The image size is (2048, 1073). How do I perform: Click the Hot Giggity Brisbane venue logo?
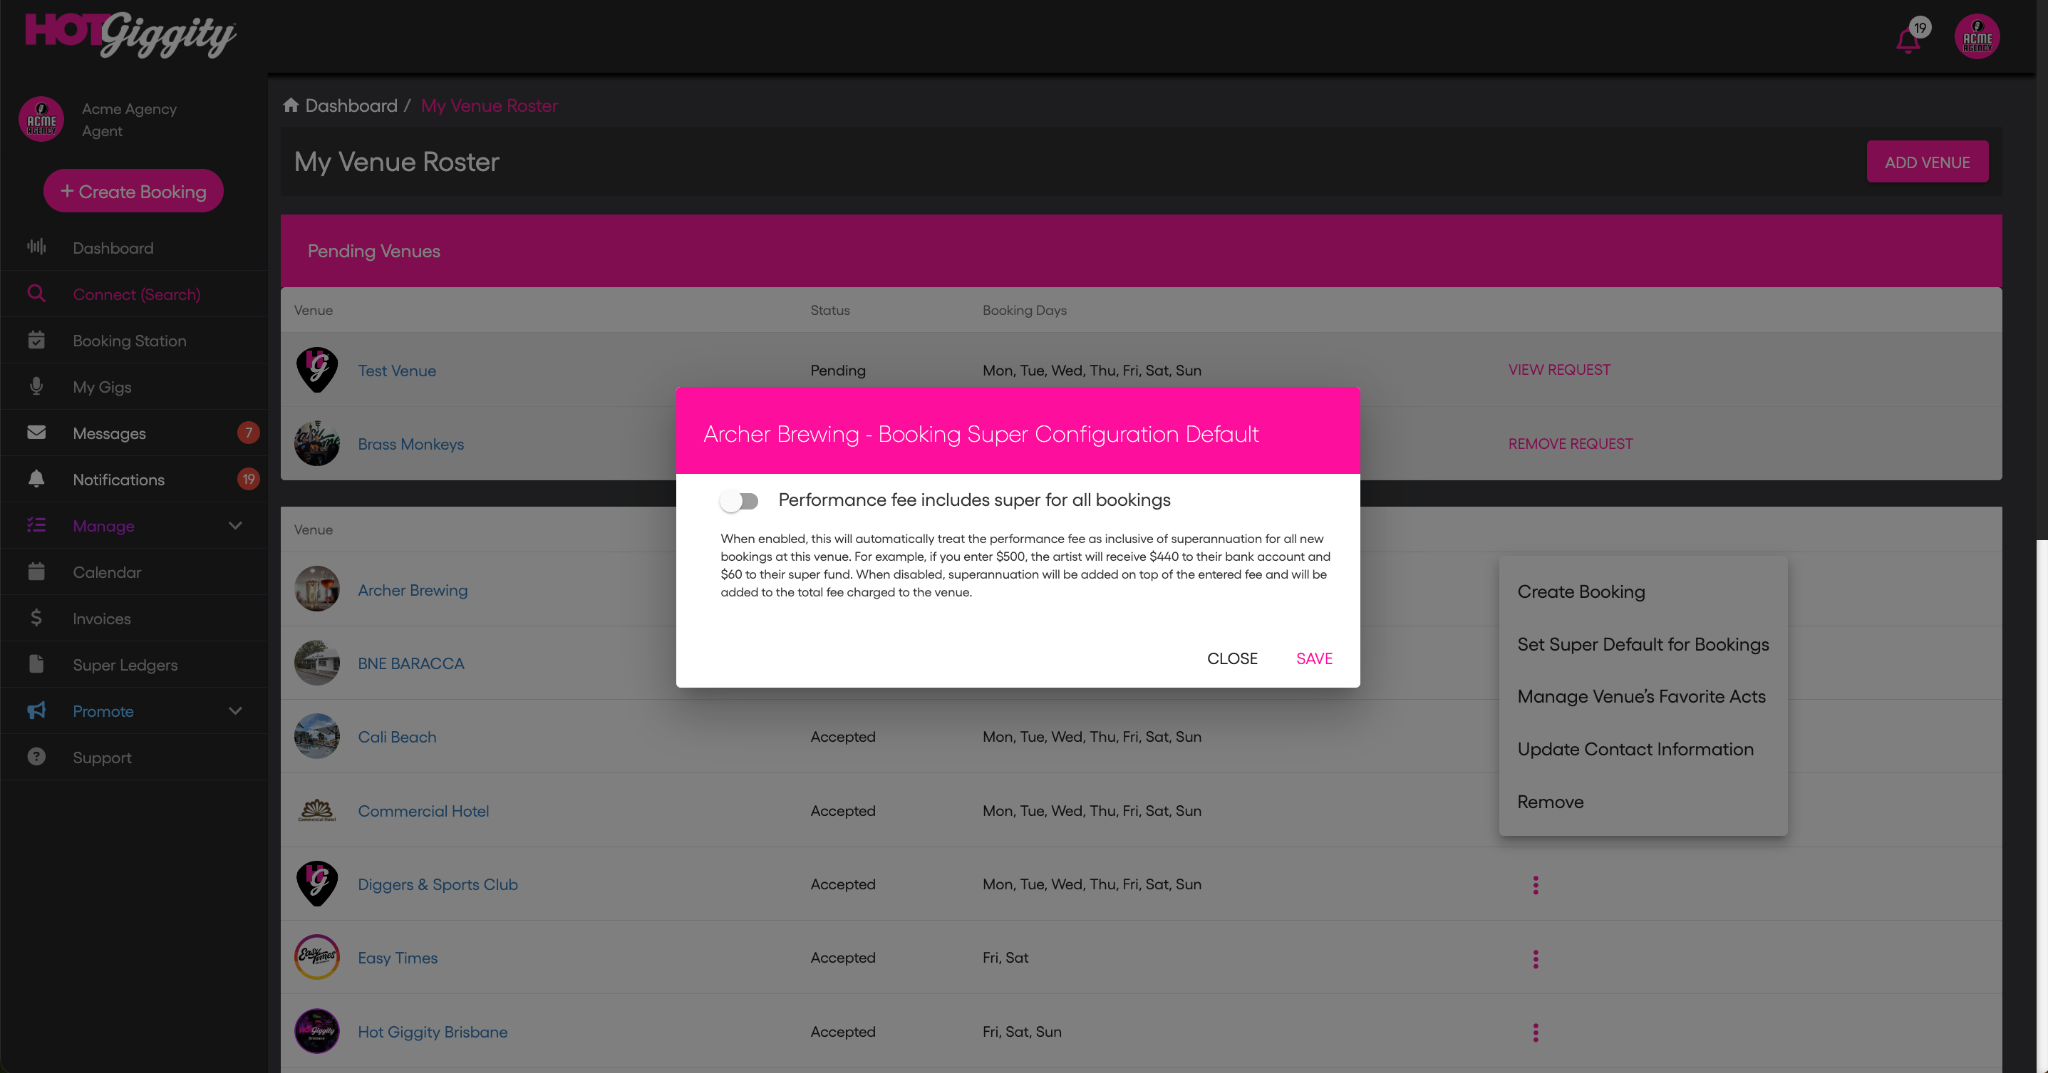pyautogui.click(x=317, y=1032)
